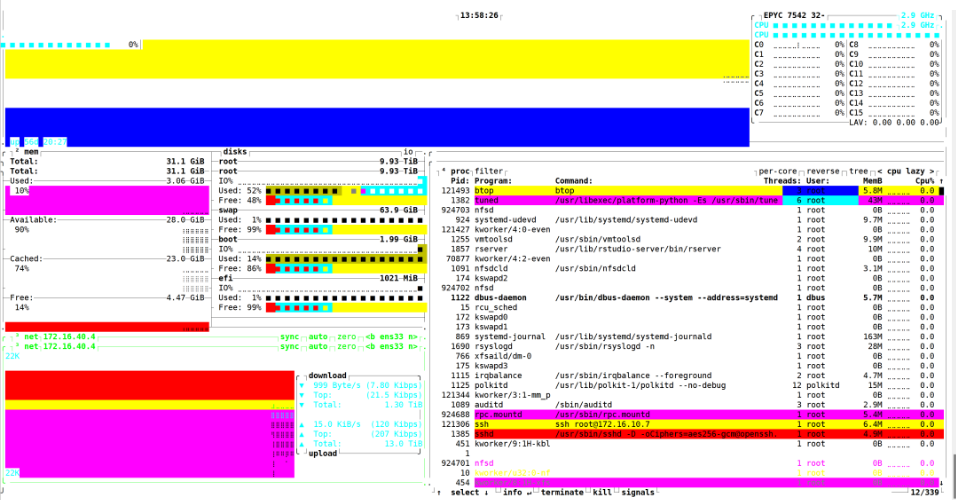Click the down arrow after select
This screenshot has width=956, height=500.
pos(487,492)
